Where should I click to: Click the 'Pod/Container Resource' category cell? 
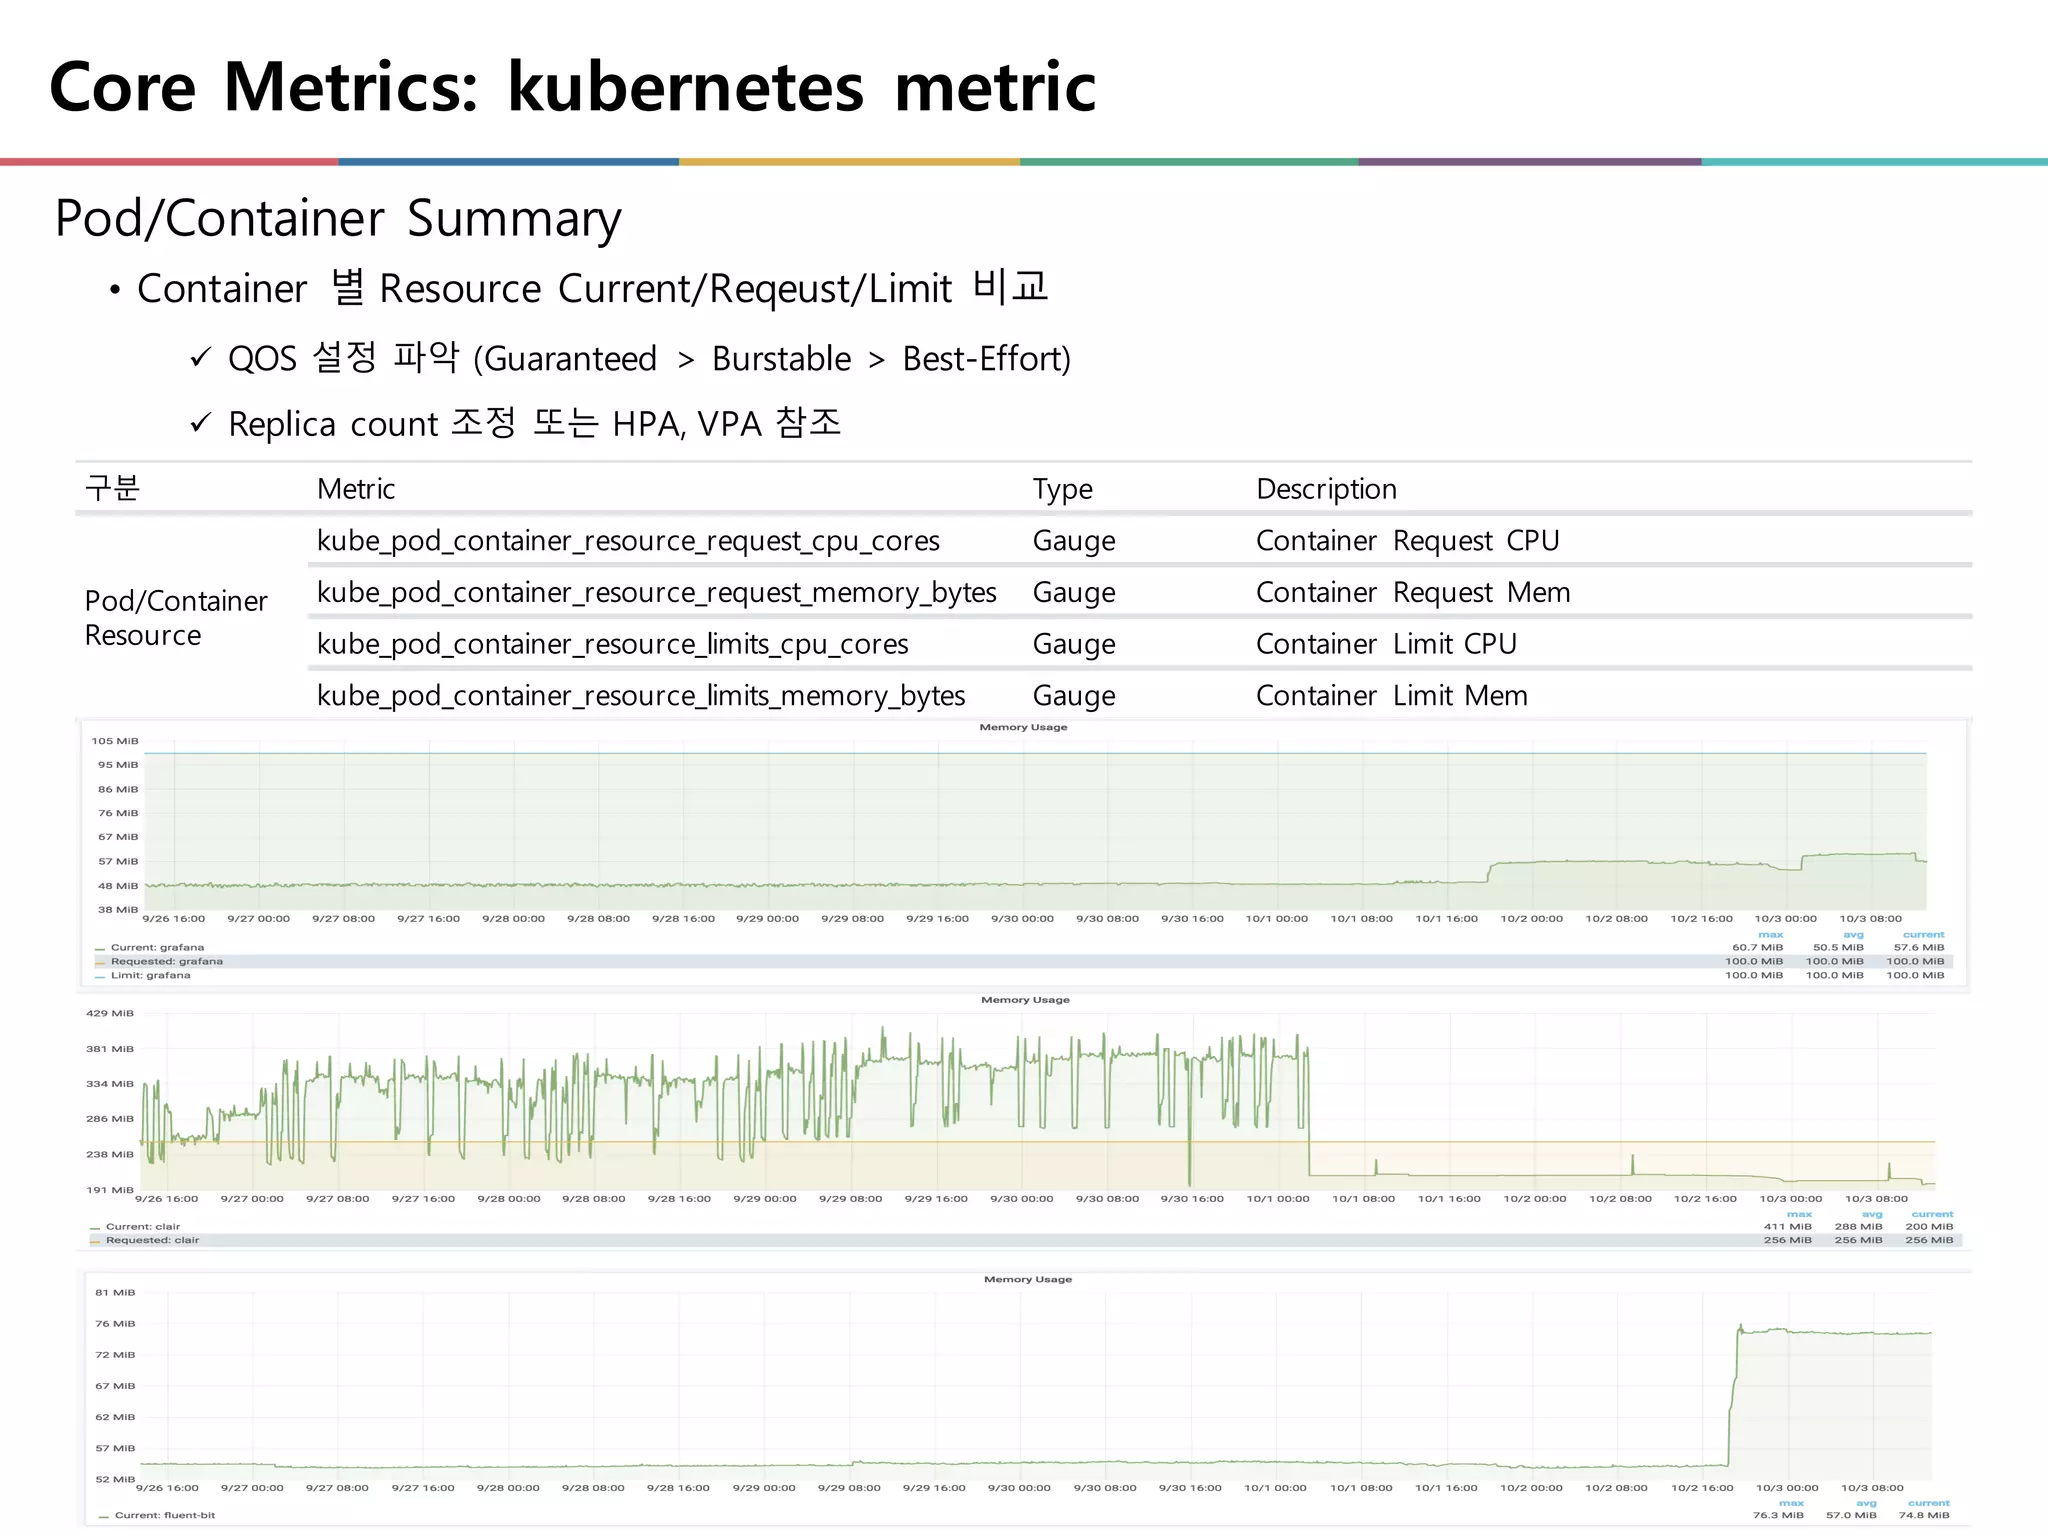[176, 618]
